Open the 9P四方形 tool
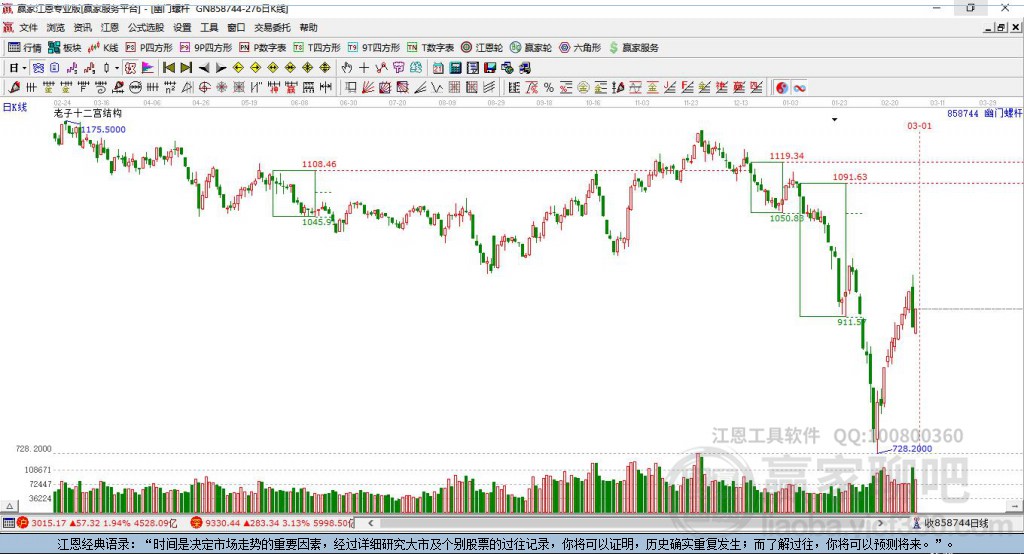This screenshot has height=554, width=1024. [206, 48]
